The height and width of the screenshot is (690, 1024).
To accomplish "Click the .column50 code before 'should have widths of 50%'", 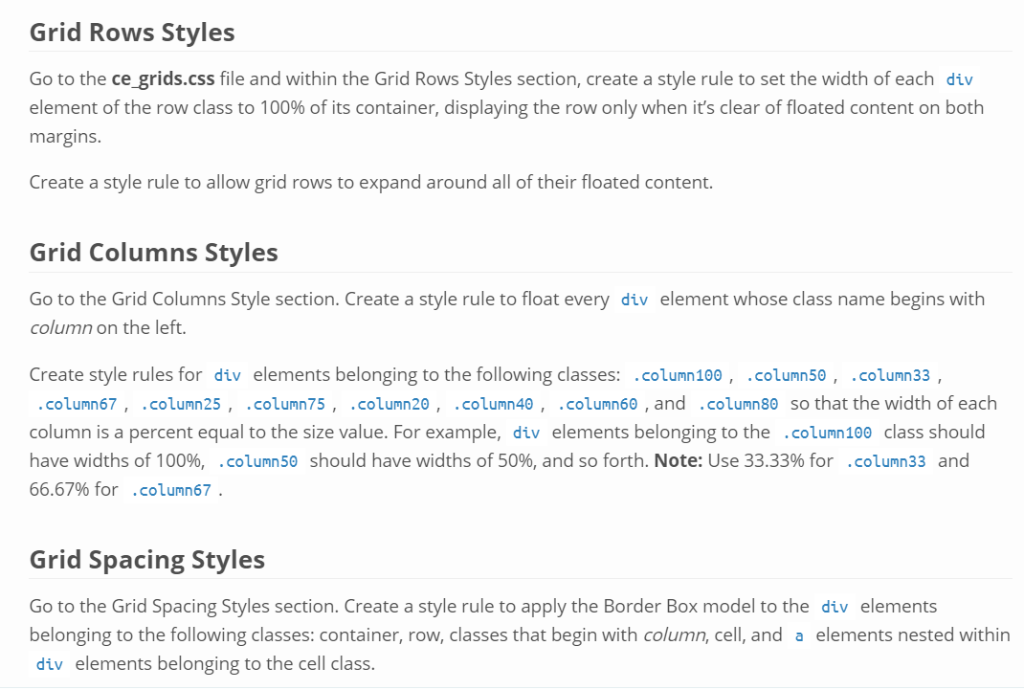I will coord(258,463).
